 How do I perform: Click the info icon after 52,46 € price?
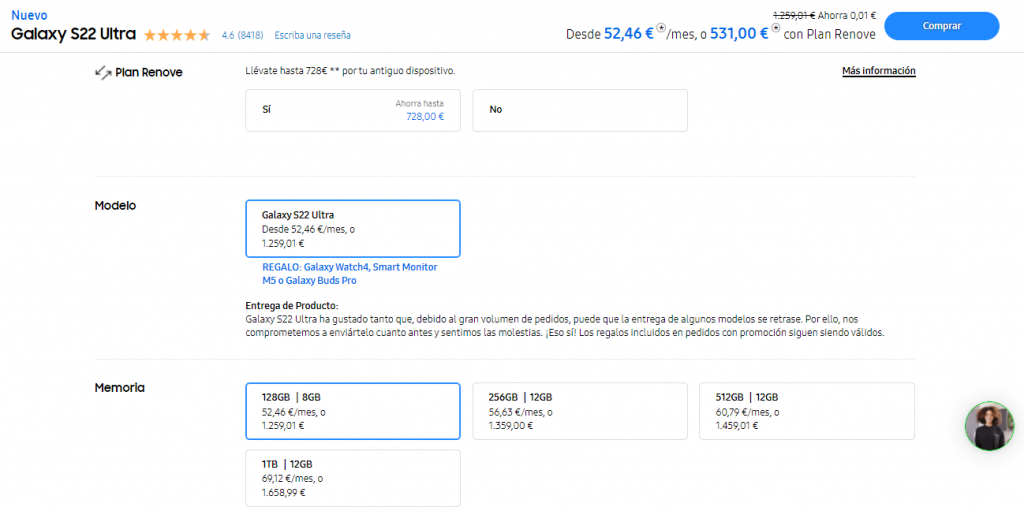[662, 27]
